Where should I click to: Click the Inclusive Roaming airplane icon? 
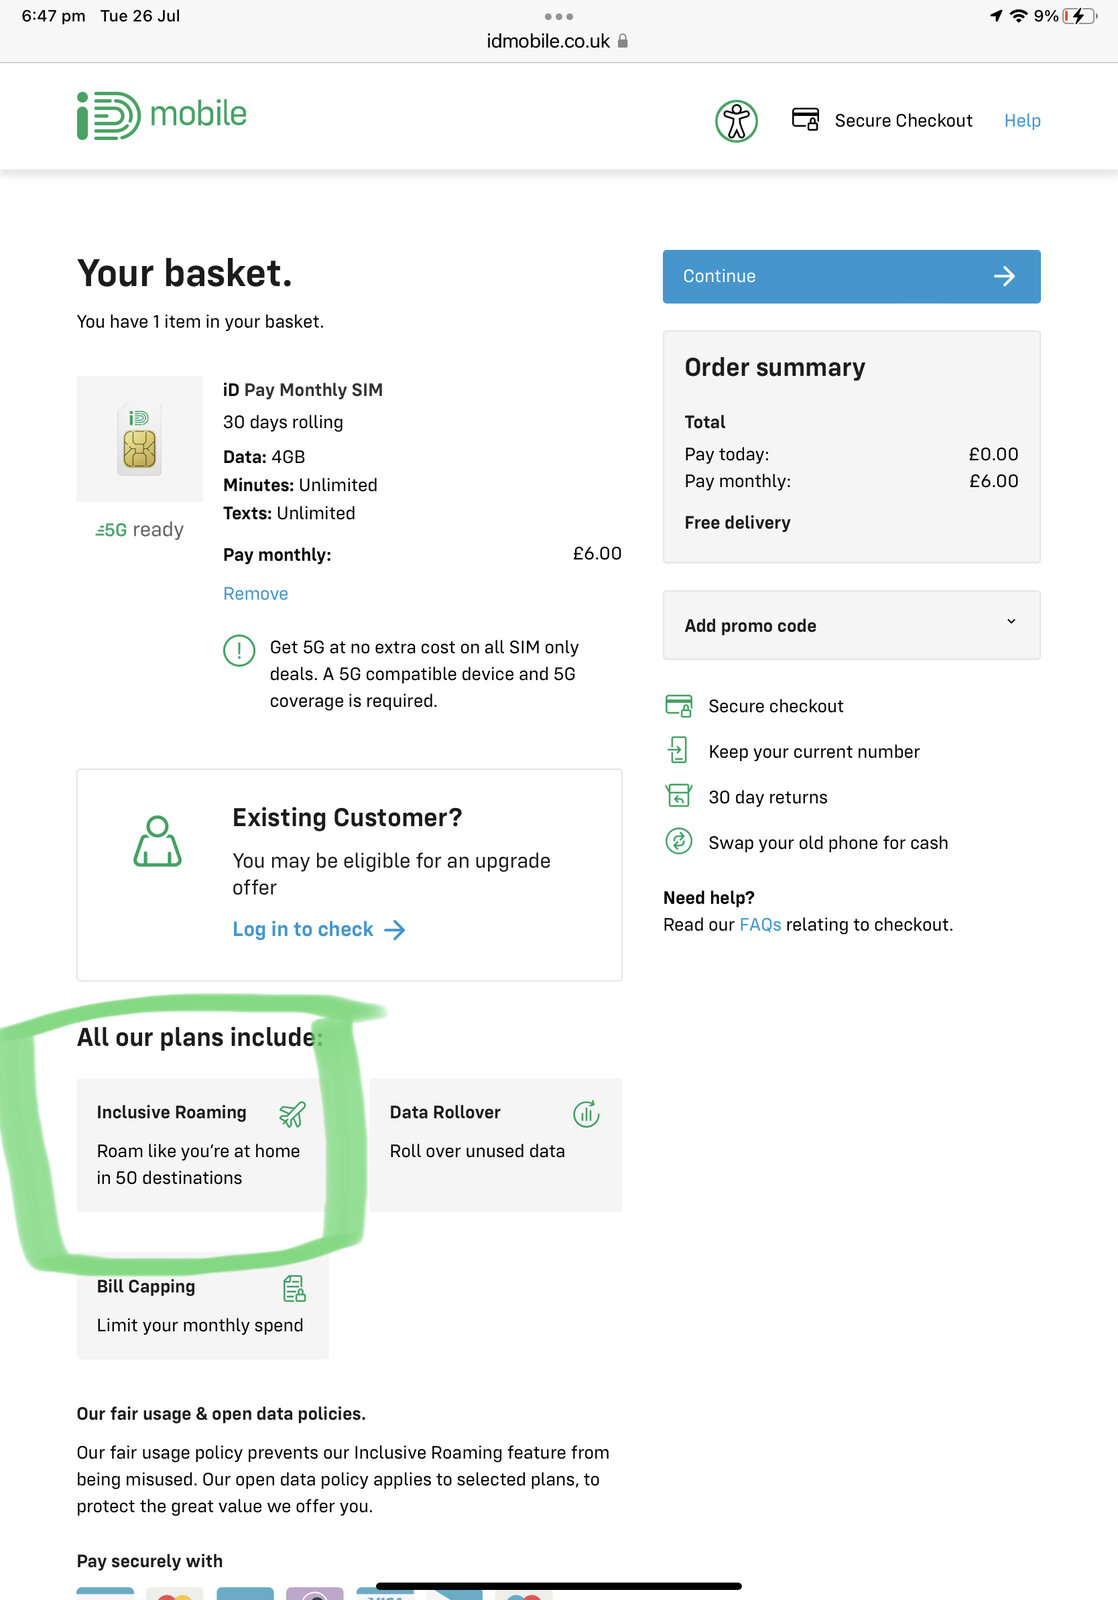[x=292, y=1114]
